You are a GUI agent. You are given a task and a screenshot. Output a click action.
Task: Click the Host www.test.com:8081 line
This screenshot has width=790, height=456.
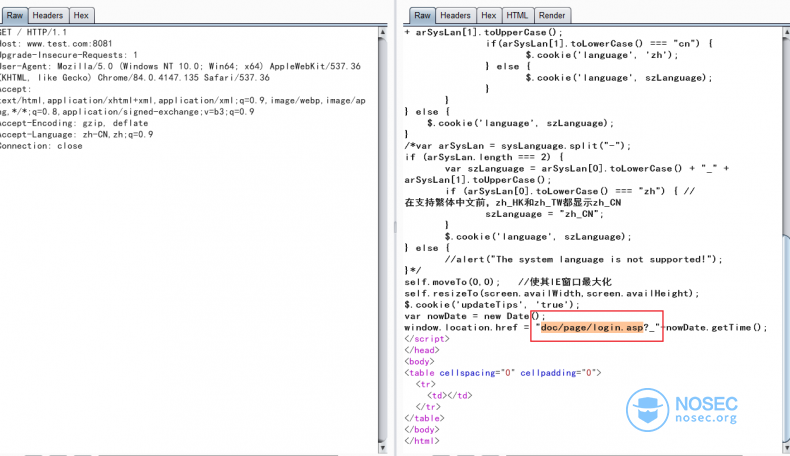[56, 44]
